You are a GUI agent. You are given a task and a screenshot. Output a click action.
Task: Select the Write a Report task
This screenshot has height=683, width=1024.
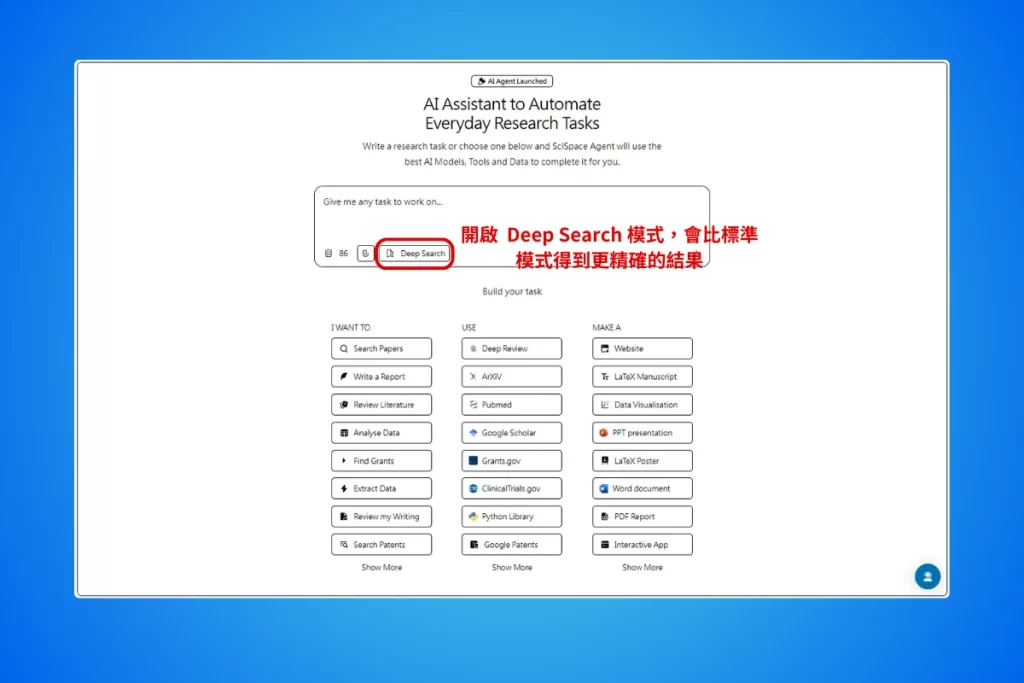click(381, 377)
